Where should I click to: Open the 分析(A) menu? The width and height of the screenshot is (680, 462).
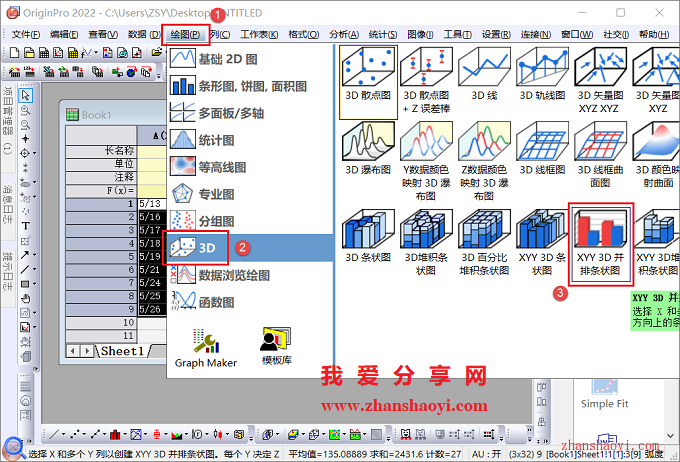coord(344,34)
